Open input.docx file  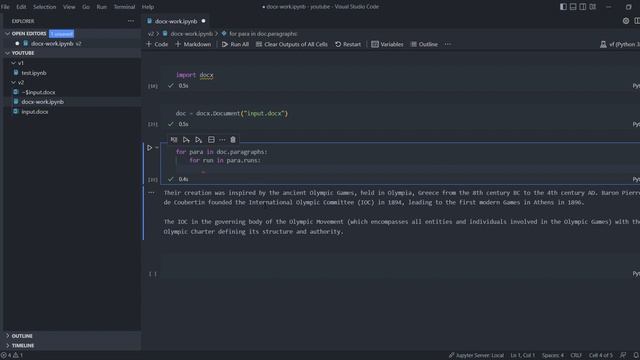pyautogui.click(x=35, y=112)
